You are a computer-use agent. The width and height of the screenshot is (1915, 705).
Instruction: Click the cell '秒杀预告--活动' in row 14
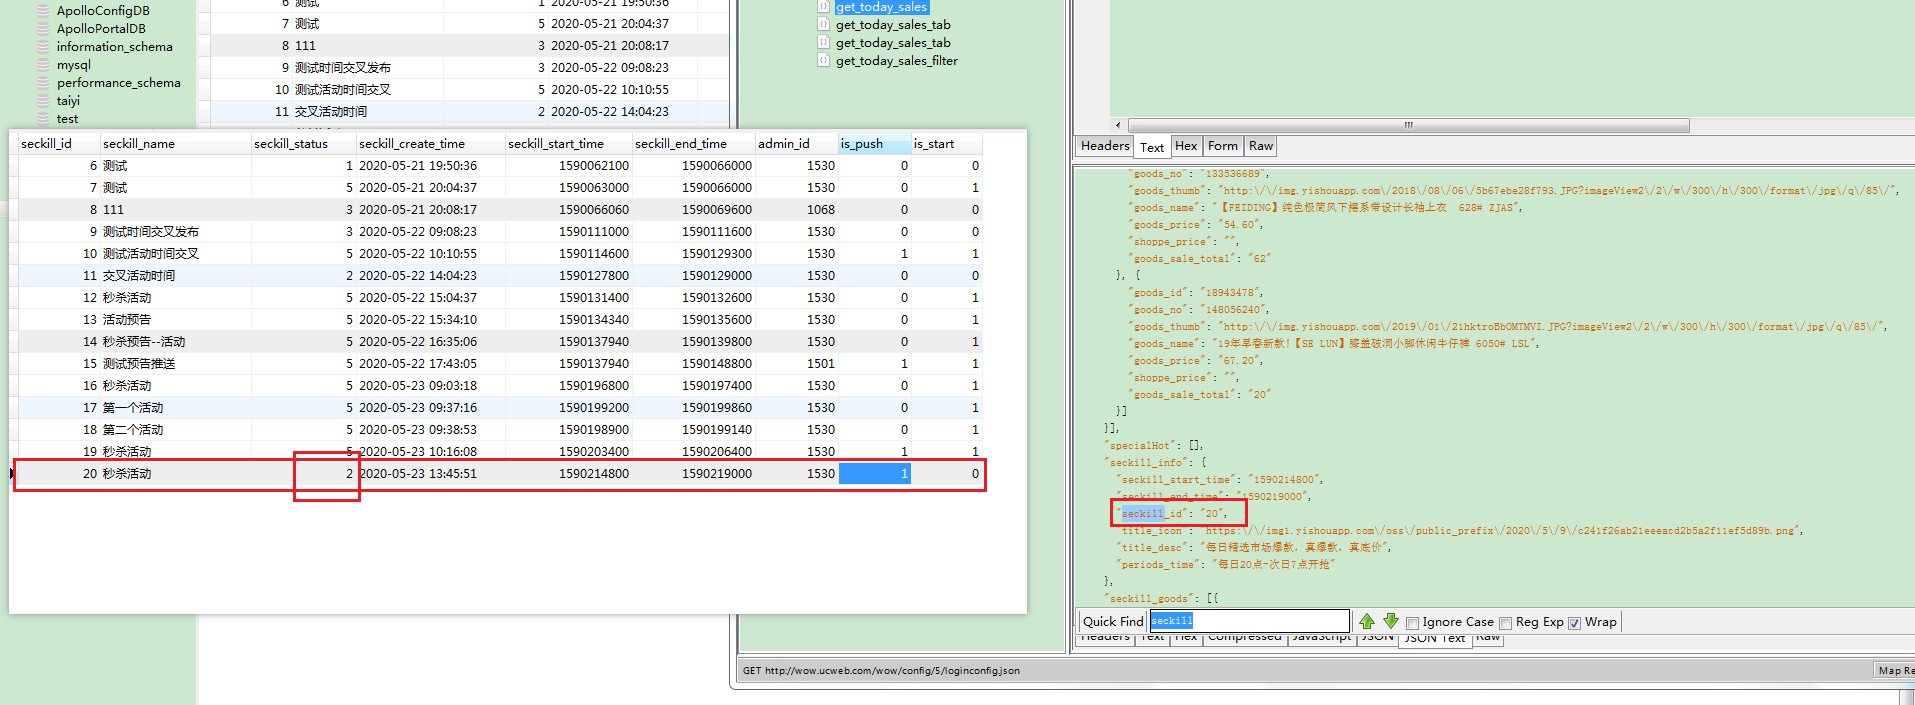(175, 342)
